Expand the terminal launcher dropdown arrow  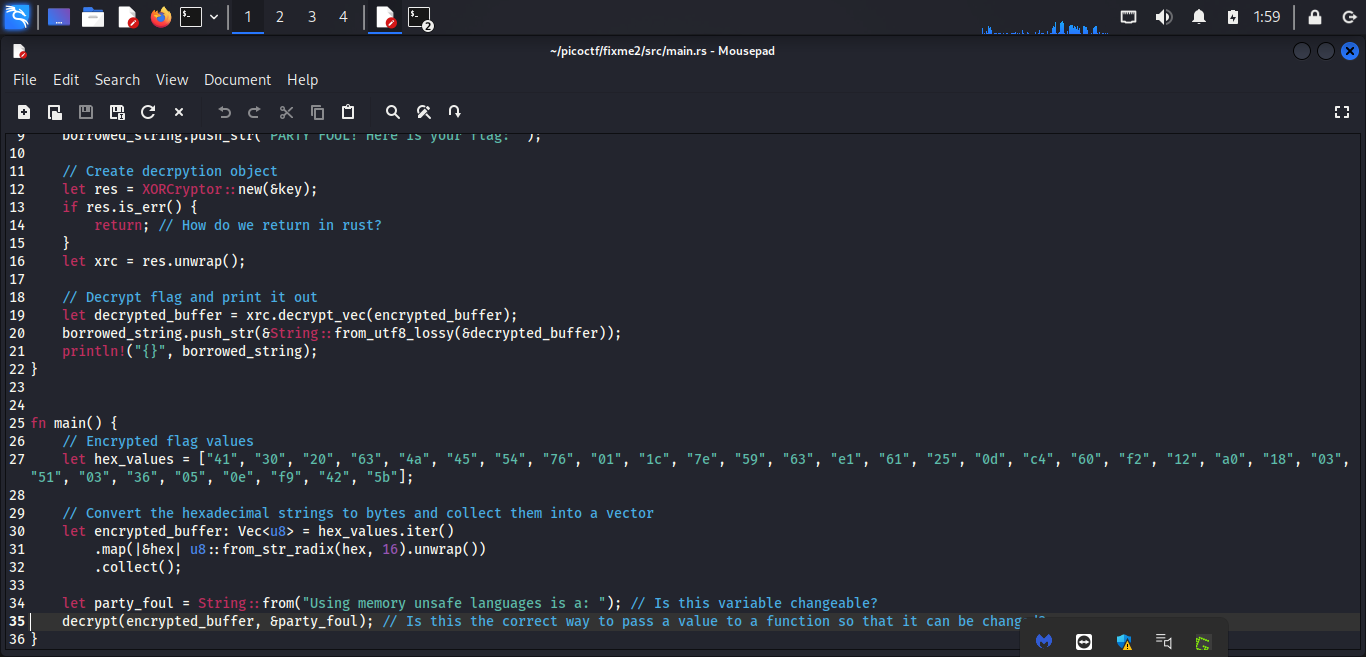pos(214,17)
